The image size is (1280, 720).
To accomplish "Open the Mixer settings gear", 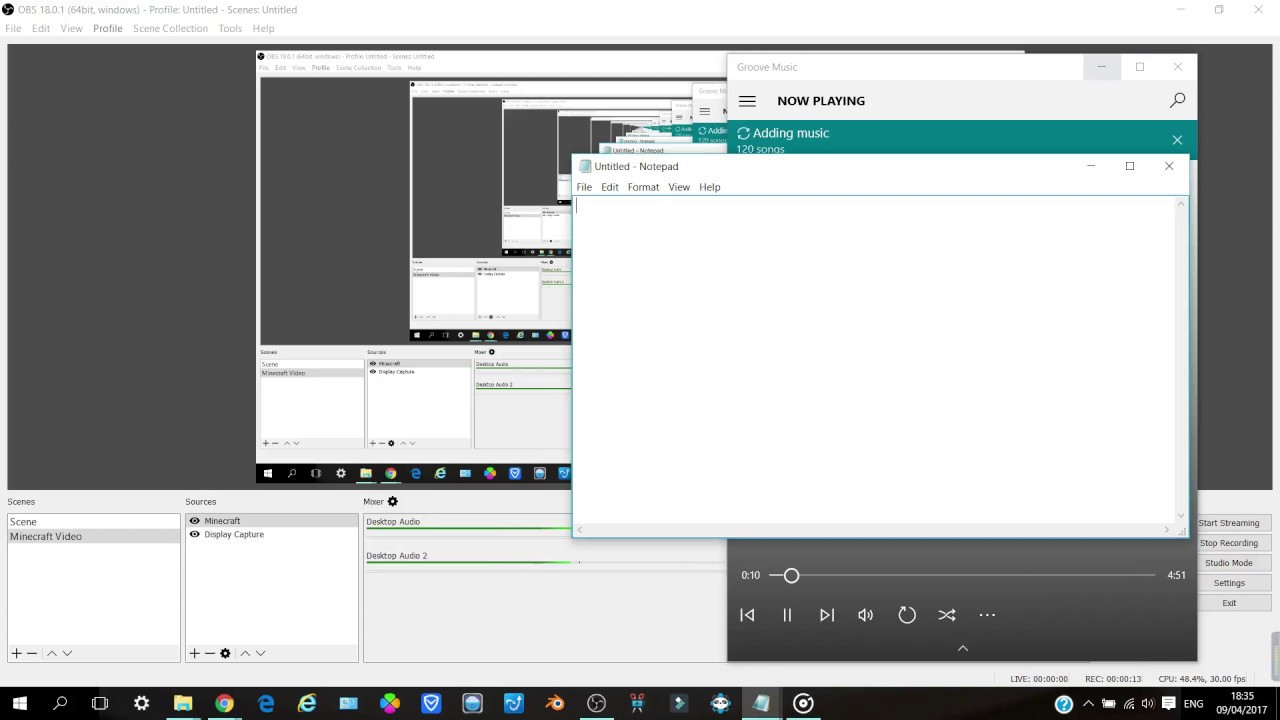I will (x=393, y=501).
